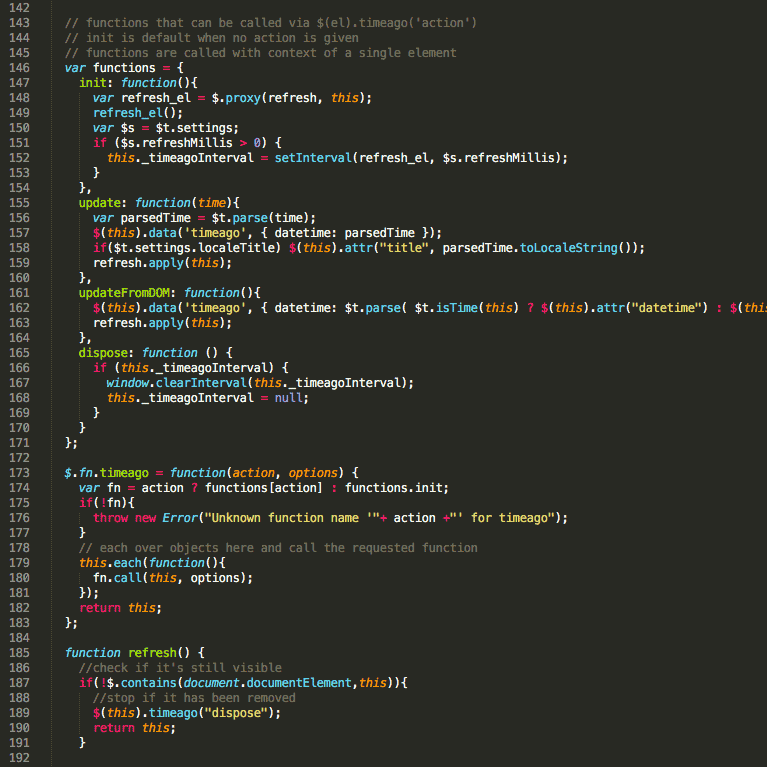Click the "dispose" string on line 189
The width and height of the screenshot is (767, 767).
tap(236, 713)
